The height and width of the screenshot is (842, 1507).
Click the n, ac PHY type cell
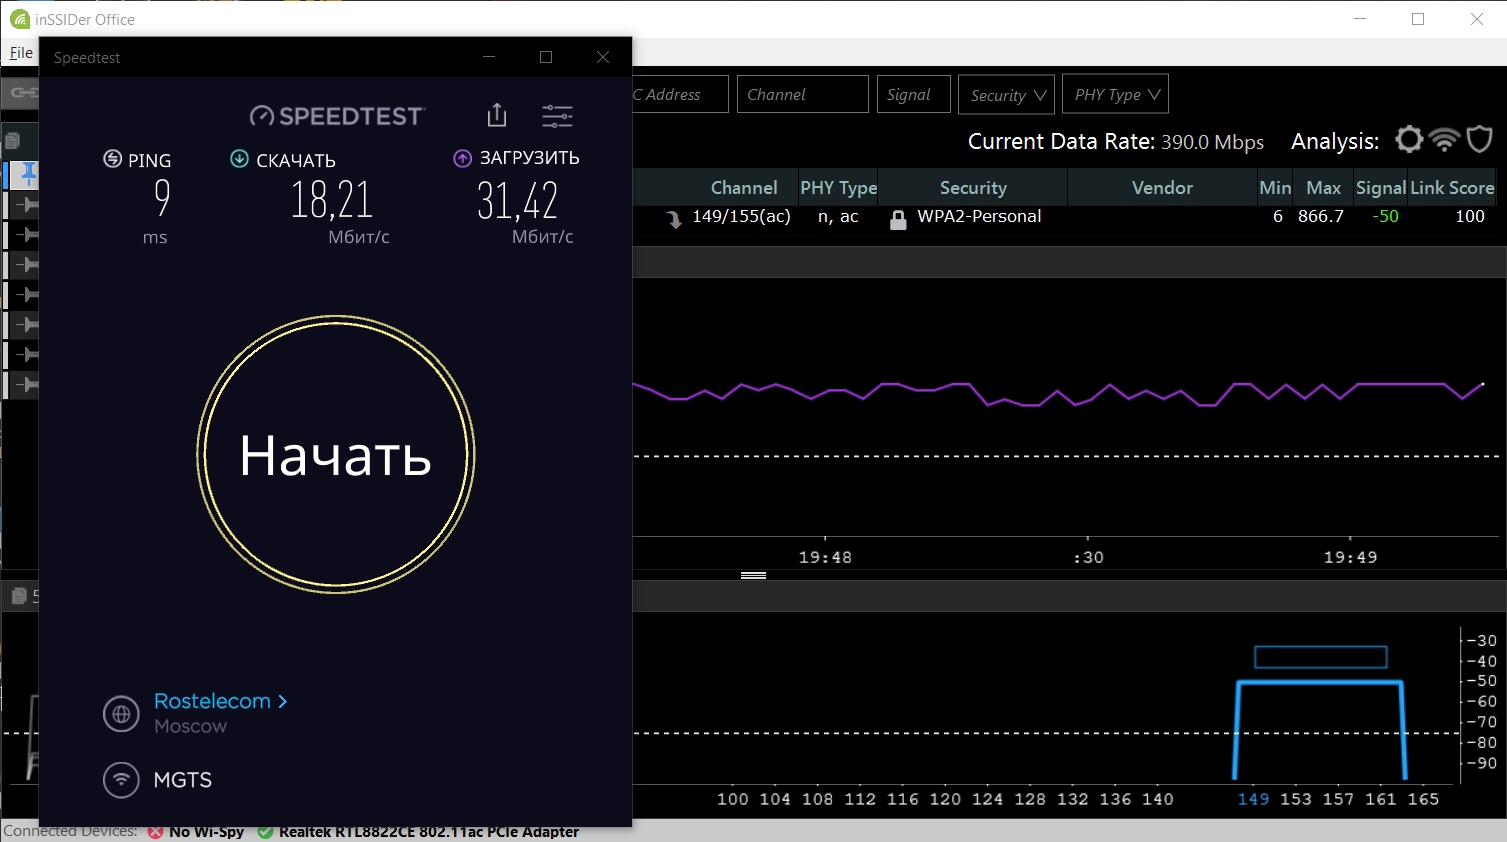[x=838, y=216]
